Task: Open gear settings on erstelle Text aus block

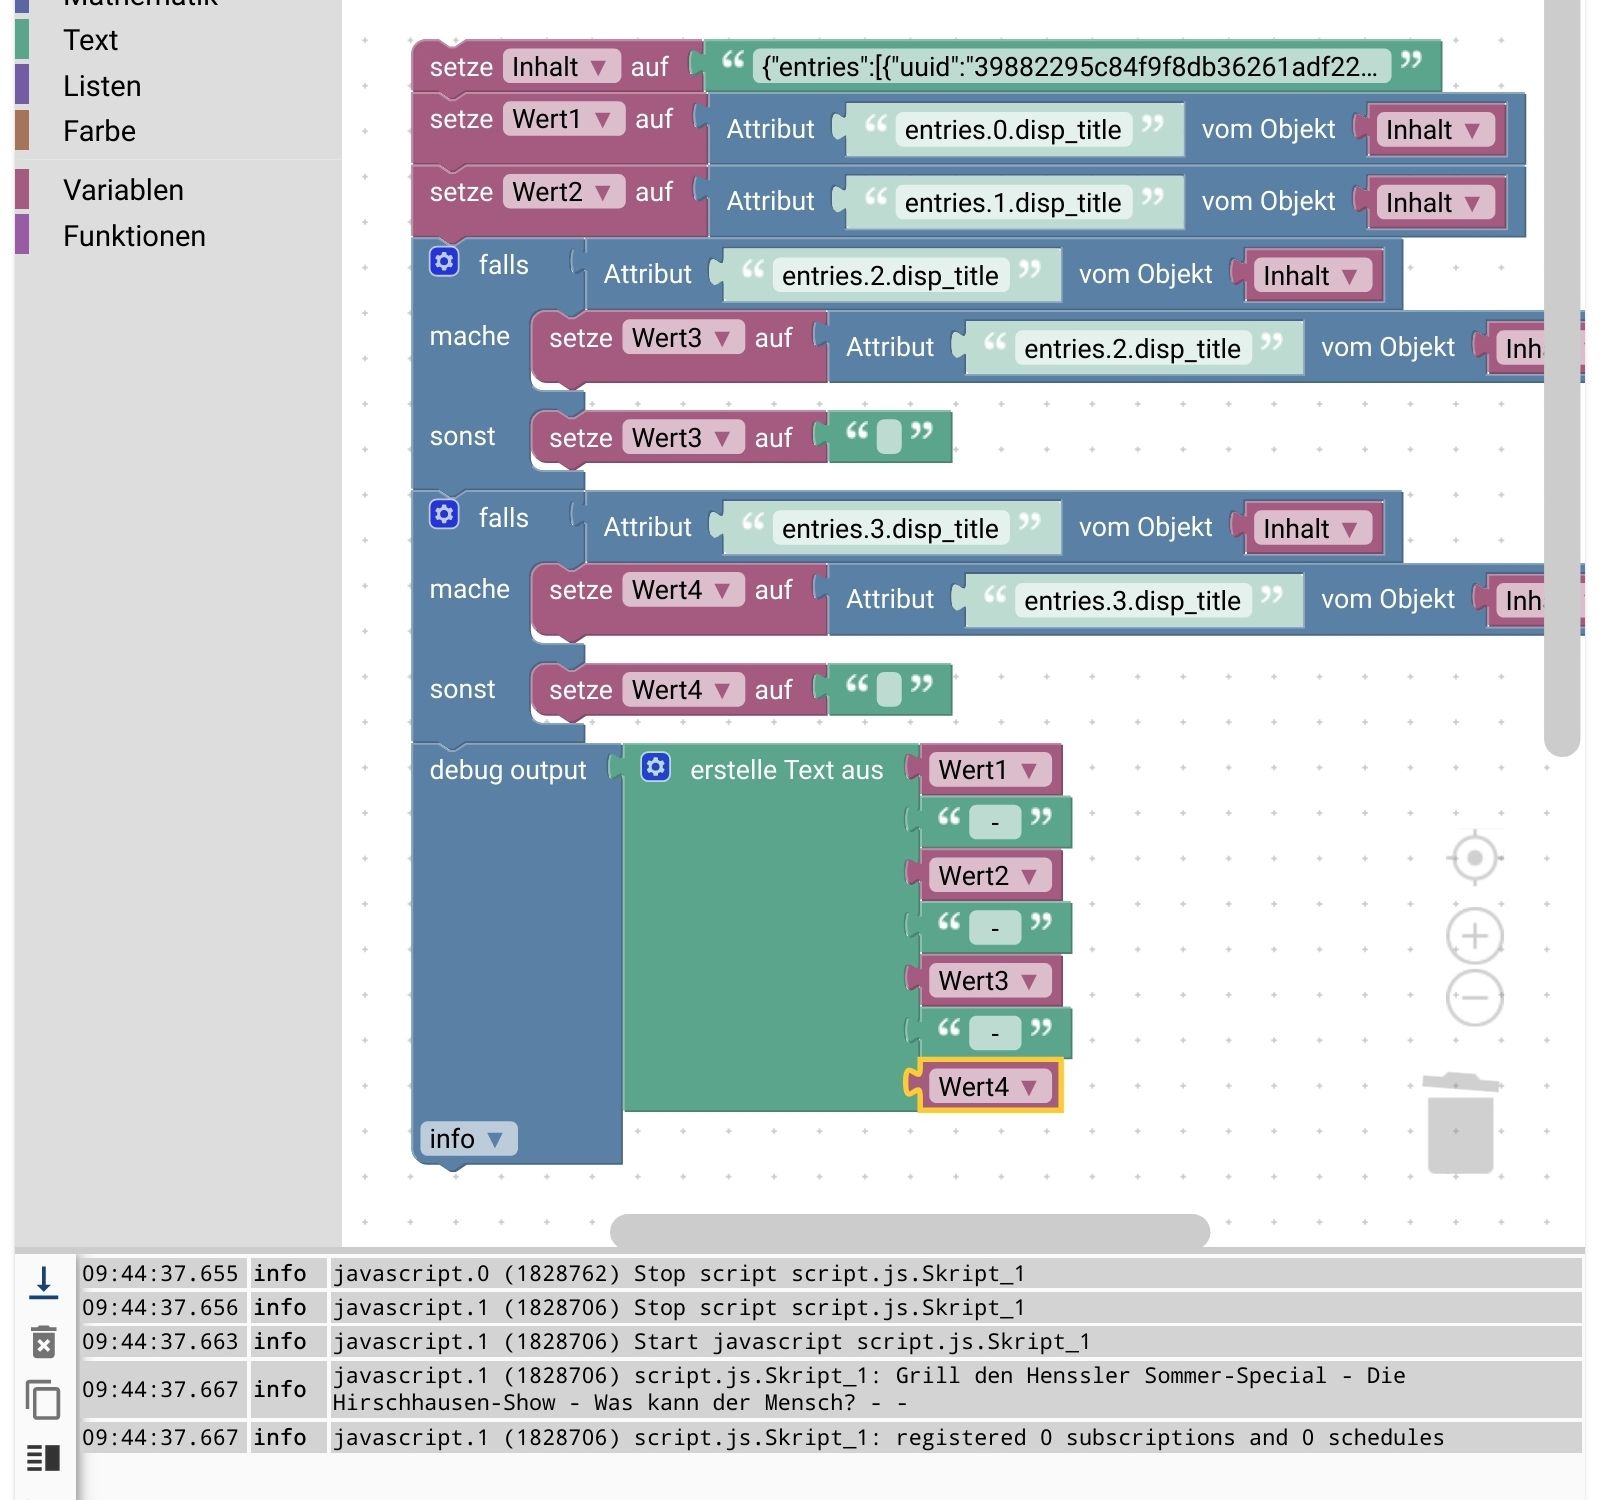Action: [x=656, y=767]
